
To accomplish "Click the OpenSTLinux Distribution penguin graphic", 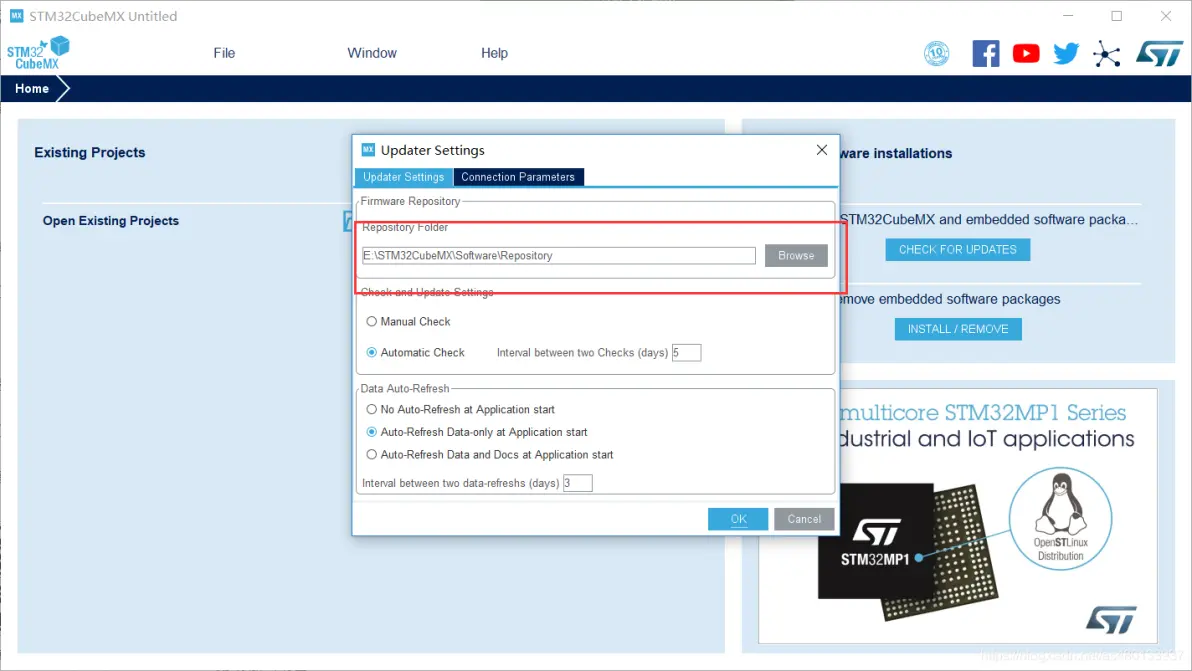I will click(1060, 518).
